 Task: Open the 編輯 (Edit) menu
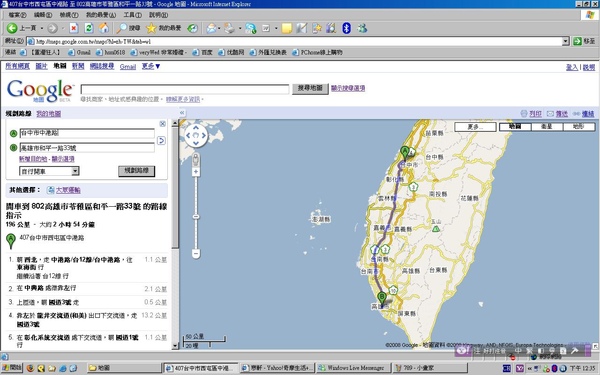[x=42, y=15]
